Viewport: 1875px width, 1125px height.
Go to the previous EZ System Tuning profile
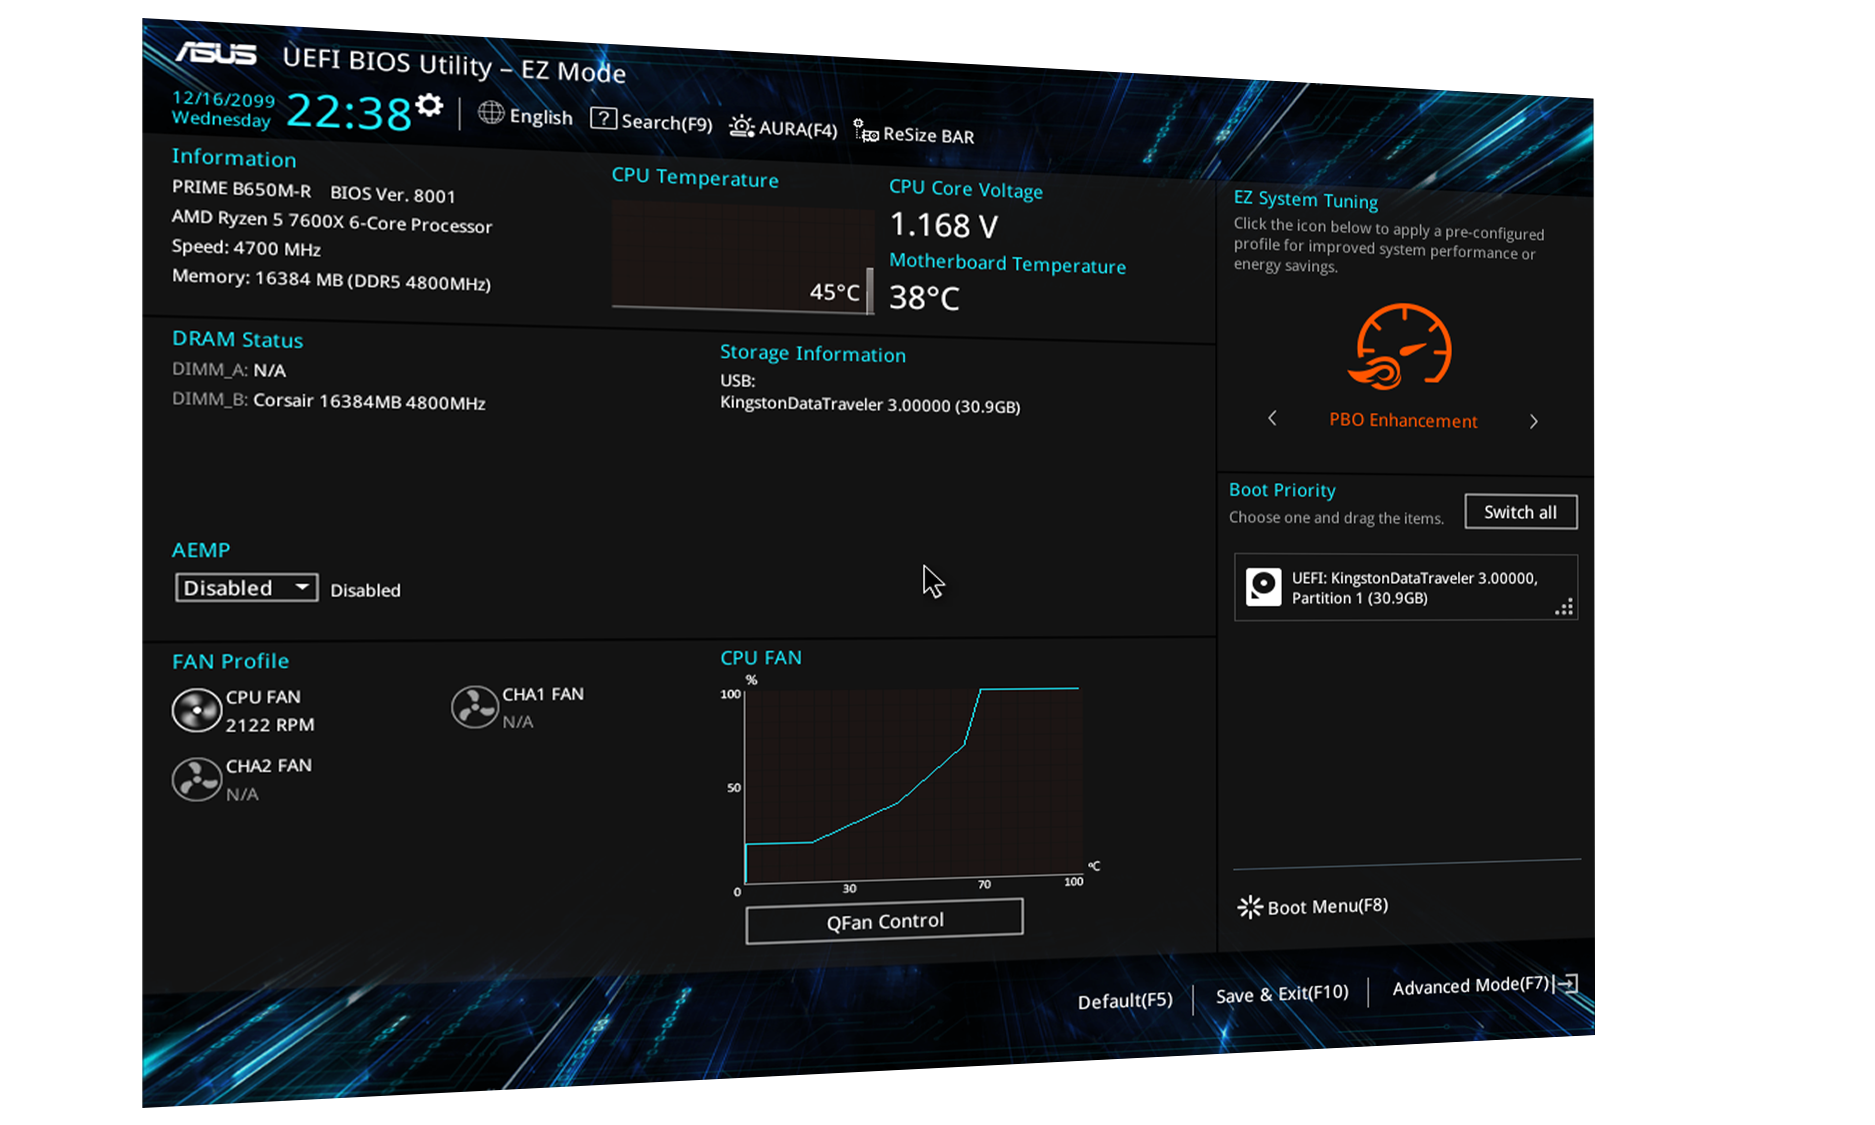1272,418
